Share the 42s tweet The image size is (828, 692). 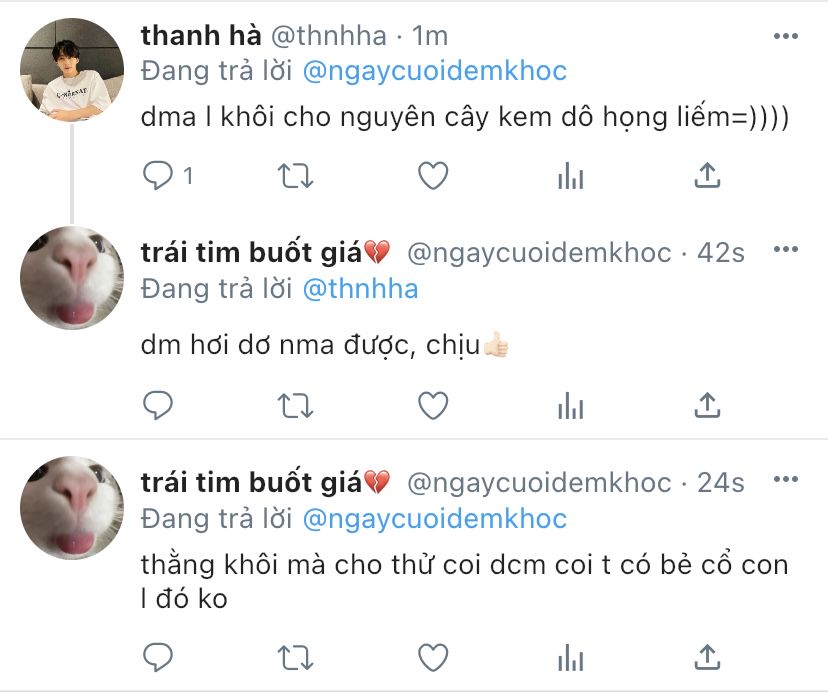coord(707,405)
